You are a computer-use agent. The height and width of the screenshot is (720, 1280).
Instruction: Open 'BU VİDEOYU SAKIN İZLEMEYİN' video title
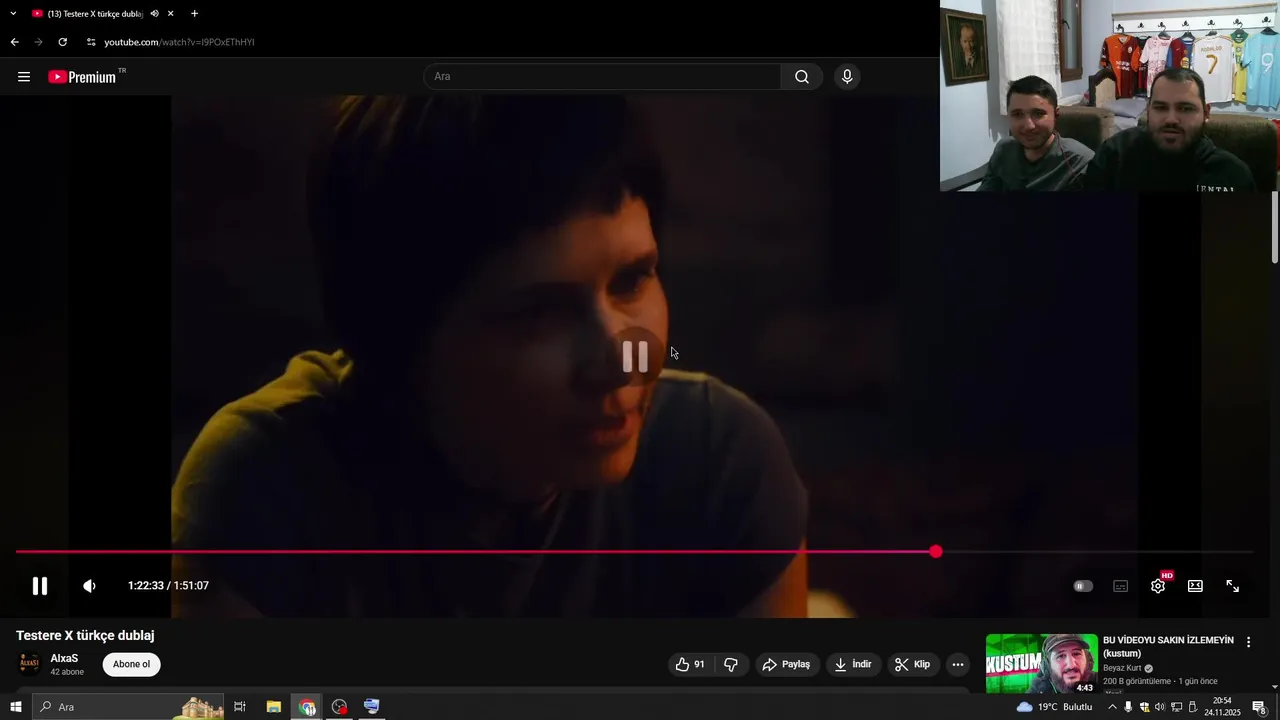click(1168, 646)
